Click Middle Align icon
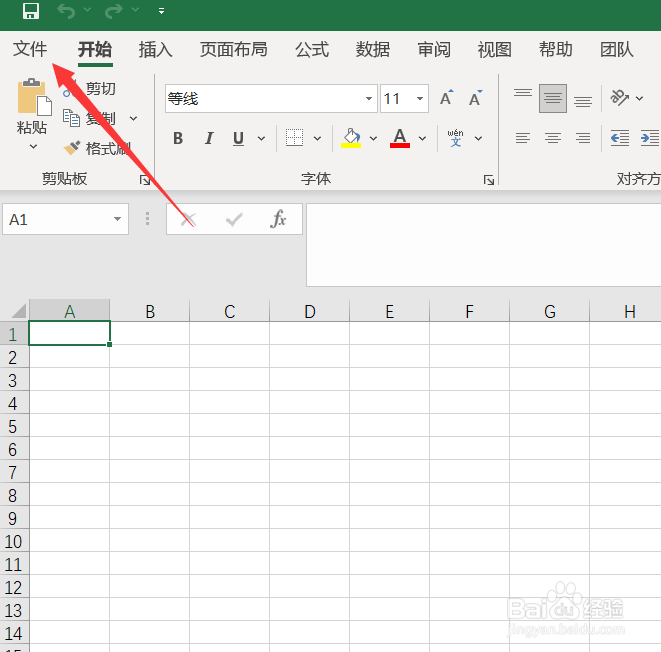Viewport: 661px width, 652px height. (x=553, y=98)
